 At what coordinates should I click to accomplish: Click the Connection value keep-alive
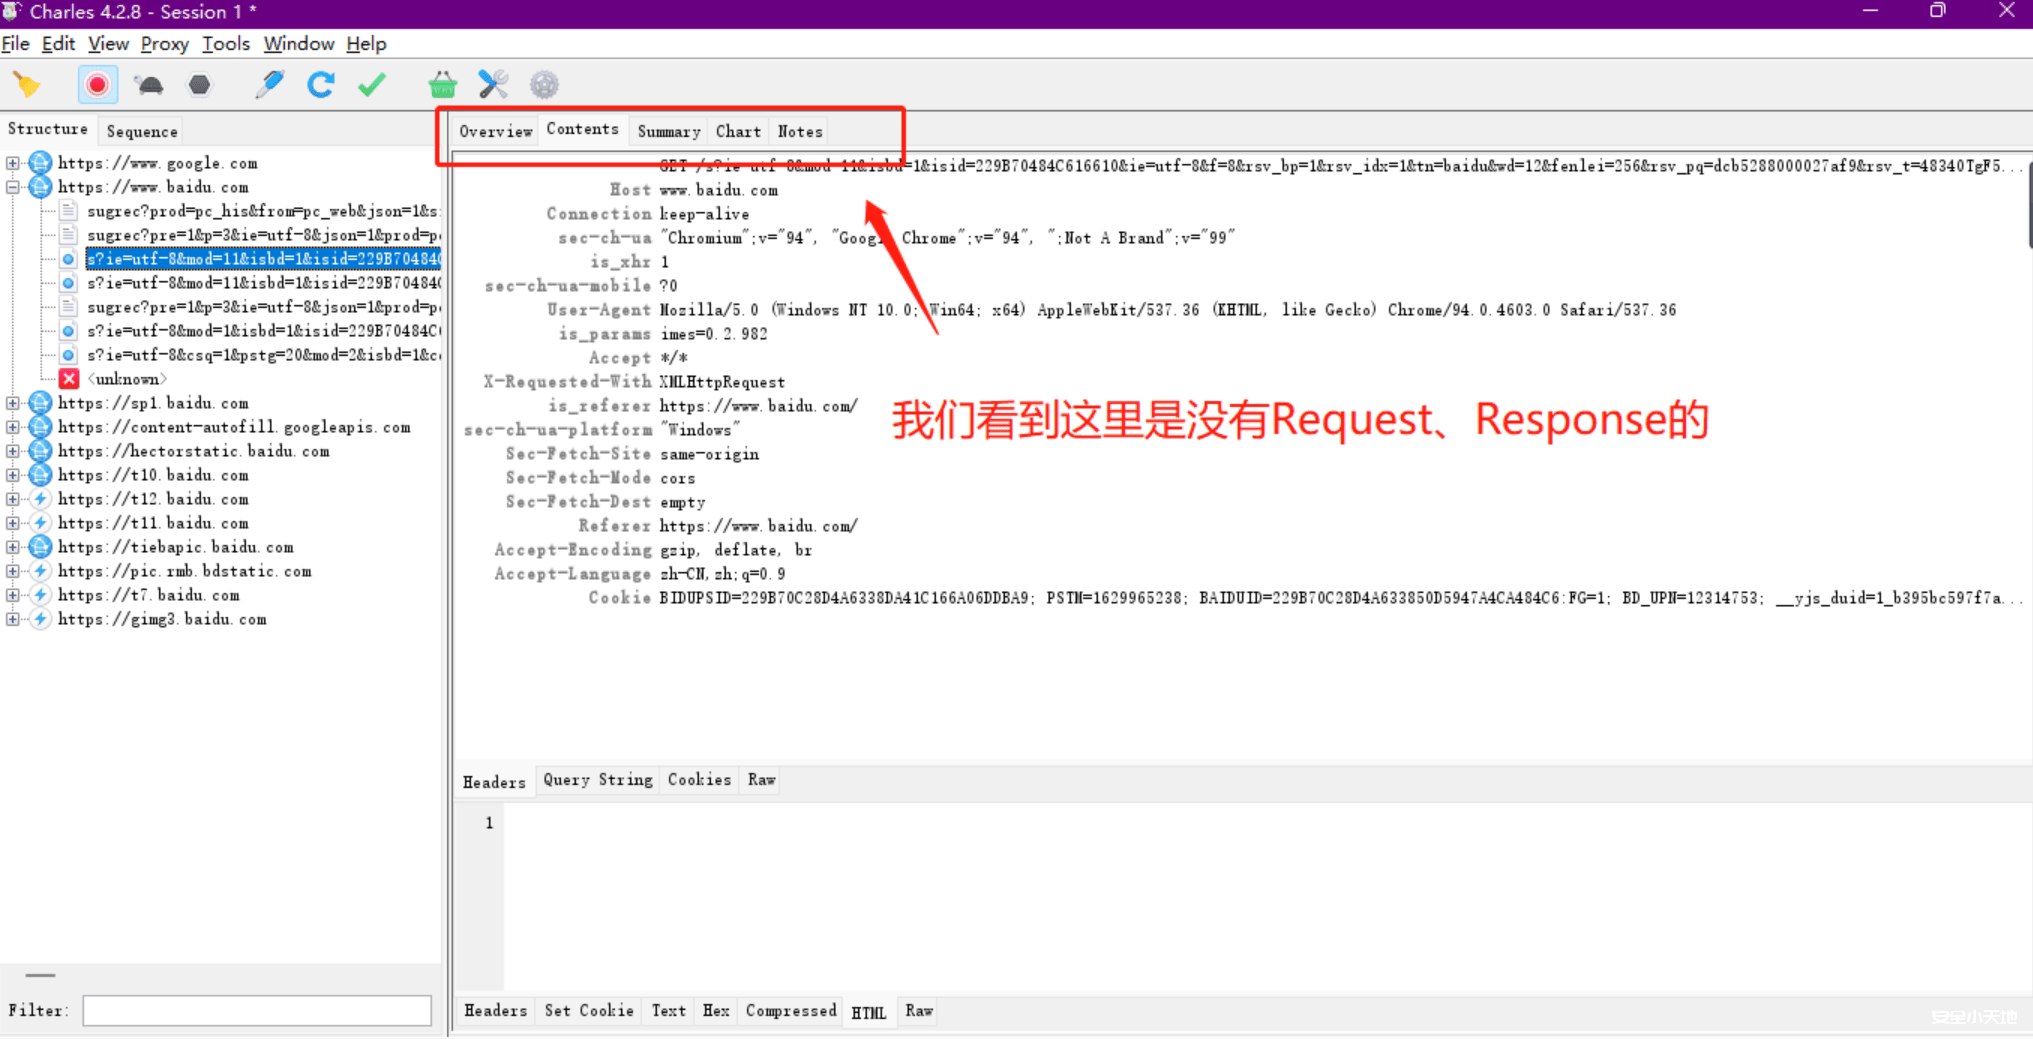click(x=704, y=214)
